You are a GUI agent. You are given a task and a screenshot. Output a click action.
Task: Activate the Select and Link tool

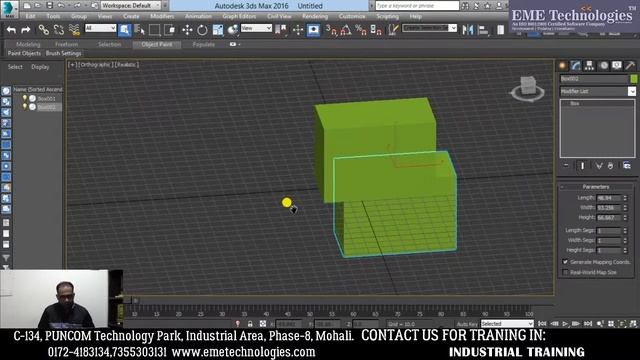click(x=43, y=30)
